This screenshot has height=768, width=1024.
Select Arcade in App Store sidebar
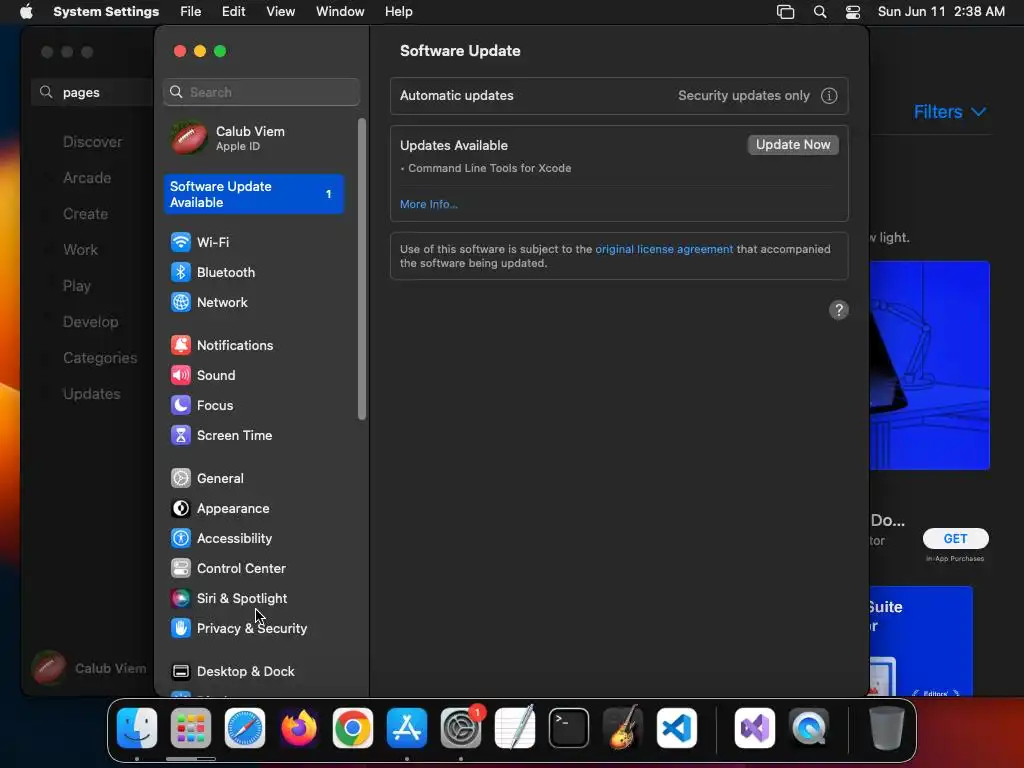[x=87, y=178]
